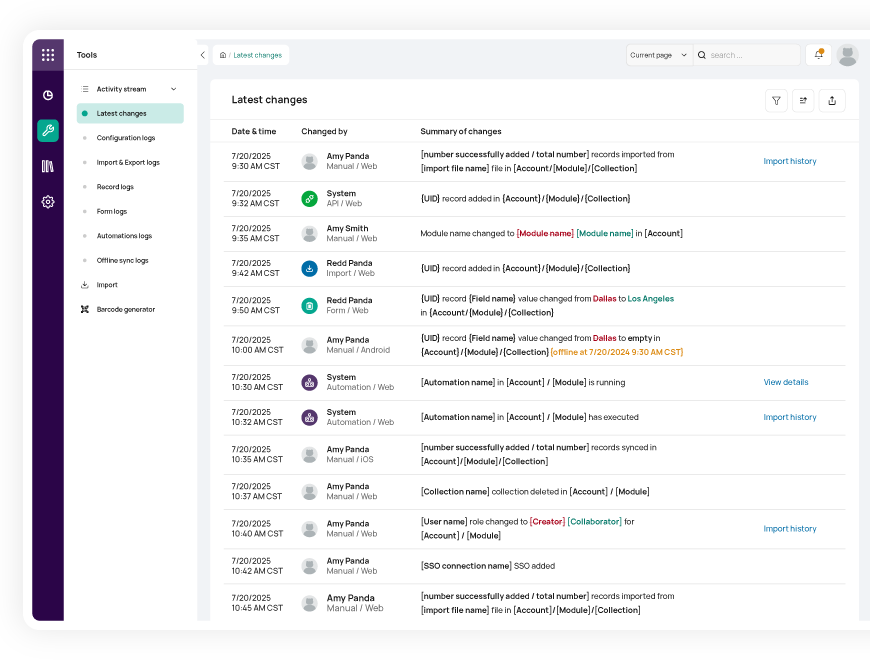
Task: Open Configuration logs
Action: [126, 138]
